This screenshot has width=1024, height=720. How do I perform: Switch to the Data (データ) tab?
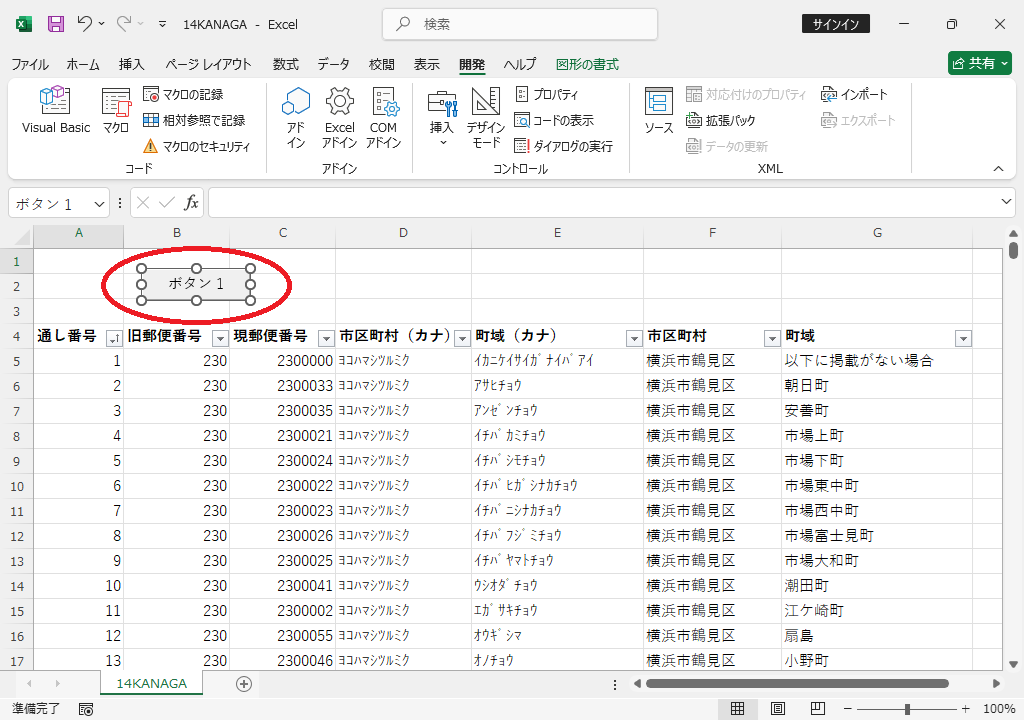click(333, 64)
